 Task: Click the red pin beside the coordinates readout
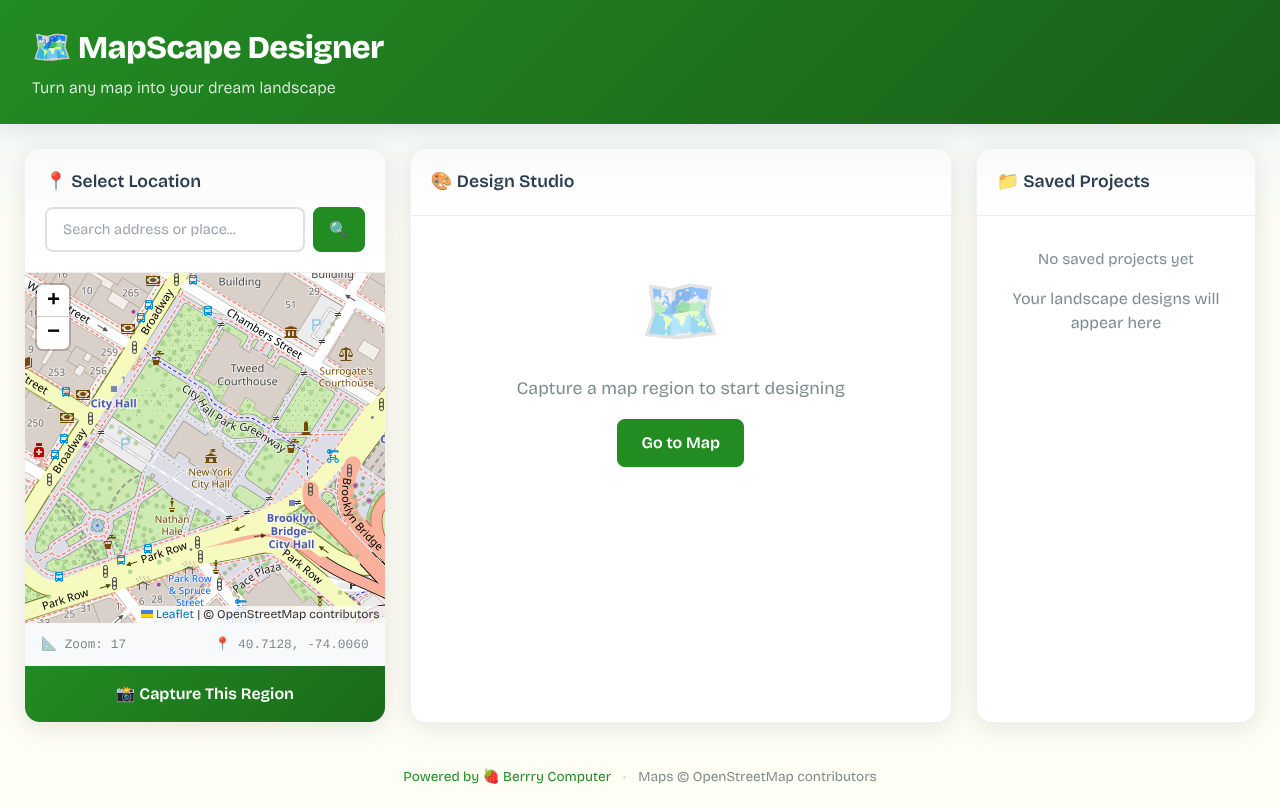(x=221, y=643)
